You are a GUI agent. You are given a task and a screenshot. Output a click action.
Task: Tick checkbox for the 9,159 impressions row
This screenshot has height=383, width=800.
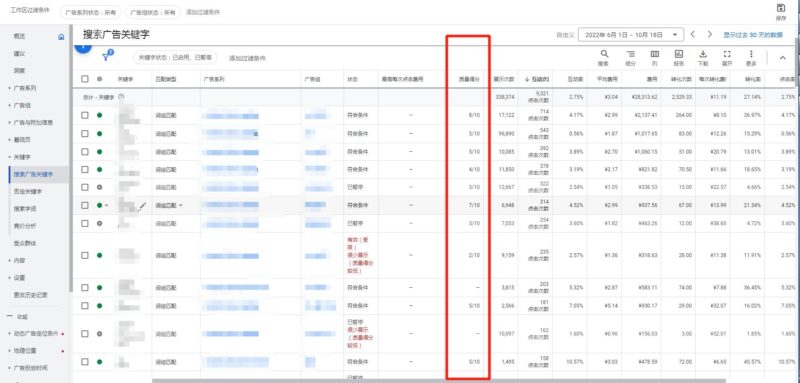coord(85,256)
